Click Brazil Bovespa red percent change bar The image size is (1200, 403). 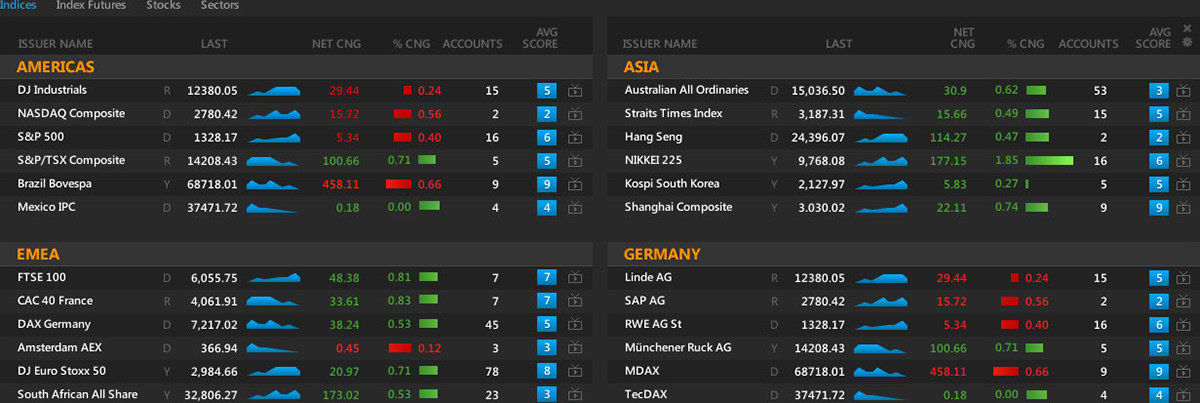click(x=398, y=184)
